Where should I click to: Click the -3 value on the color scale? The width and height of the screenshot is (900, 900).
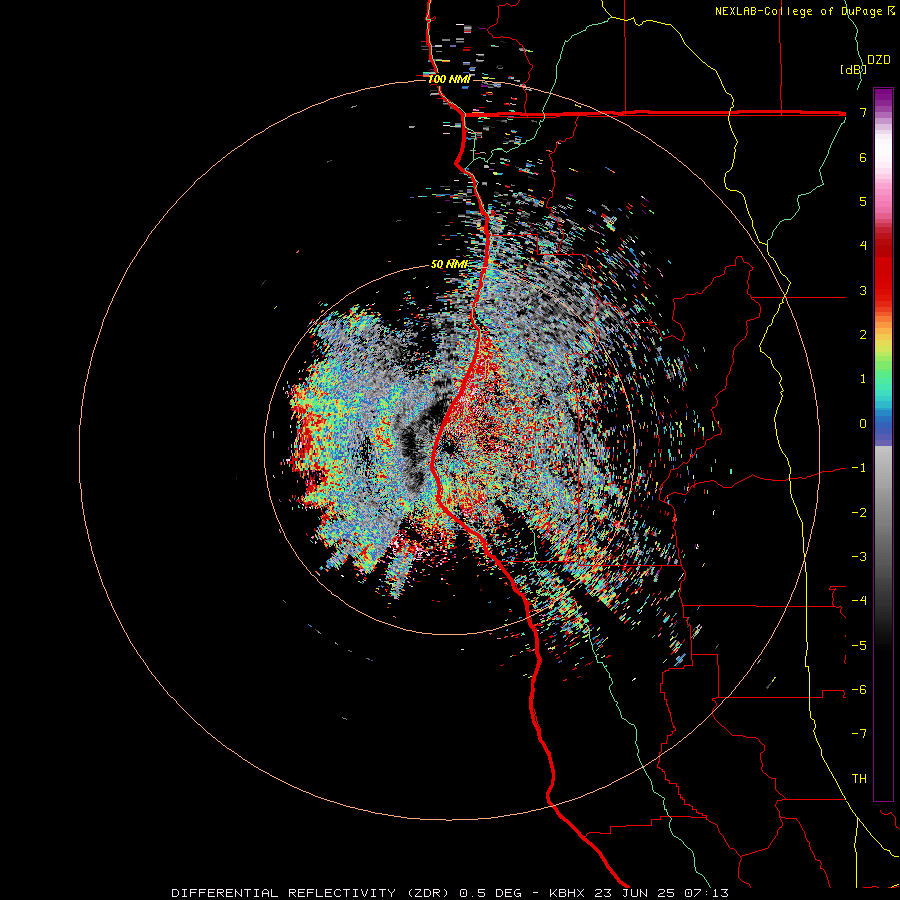859,556
